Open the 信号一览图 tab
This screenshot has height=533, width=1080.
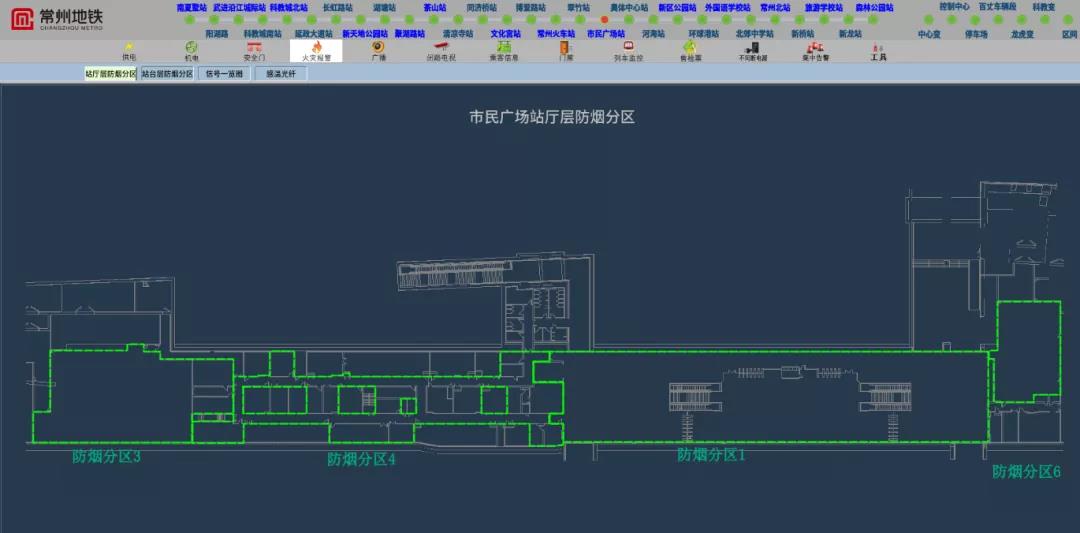pos(224,74)
